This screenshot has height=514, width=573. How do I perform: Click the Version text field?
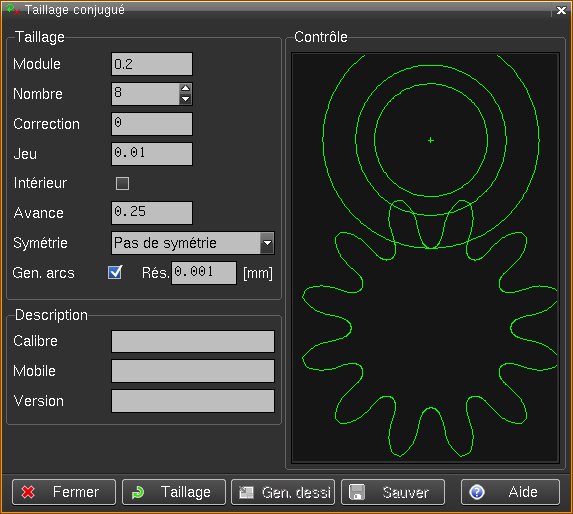(193, 401)
